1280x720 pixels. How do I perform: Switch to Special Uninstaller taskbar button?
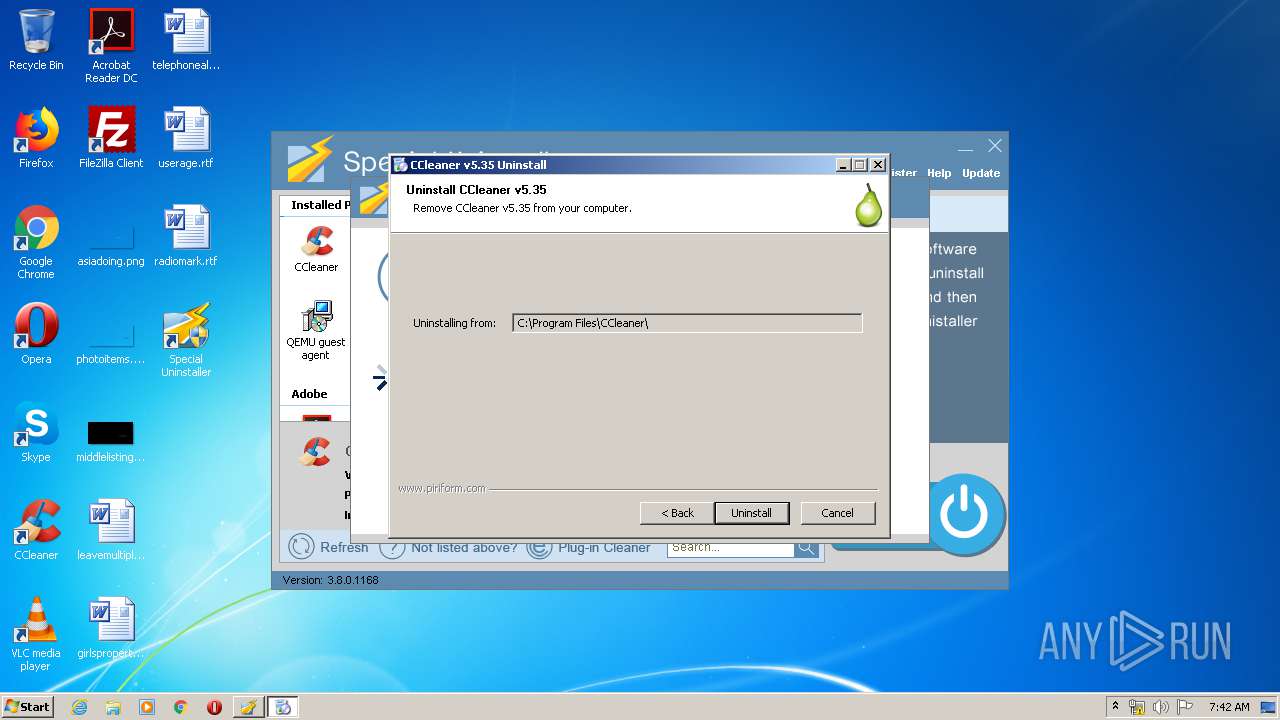point(249,707)
